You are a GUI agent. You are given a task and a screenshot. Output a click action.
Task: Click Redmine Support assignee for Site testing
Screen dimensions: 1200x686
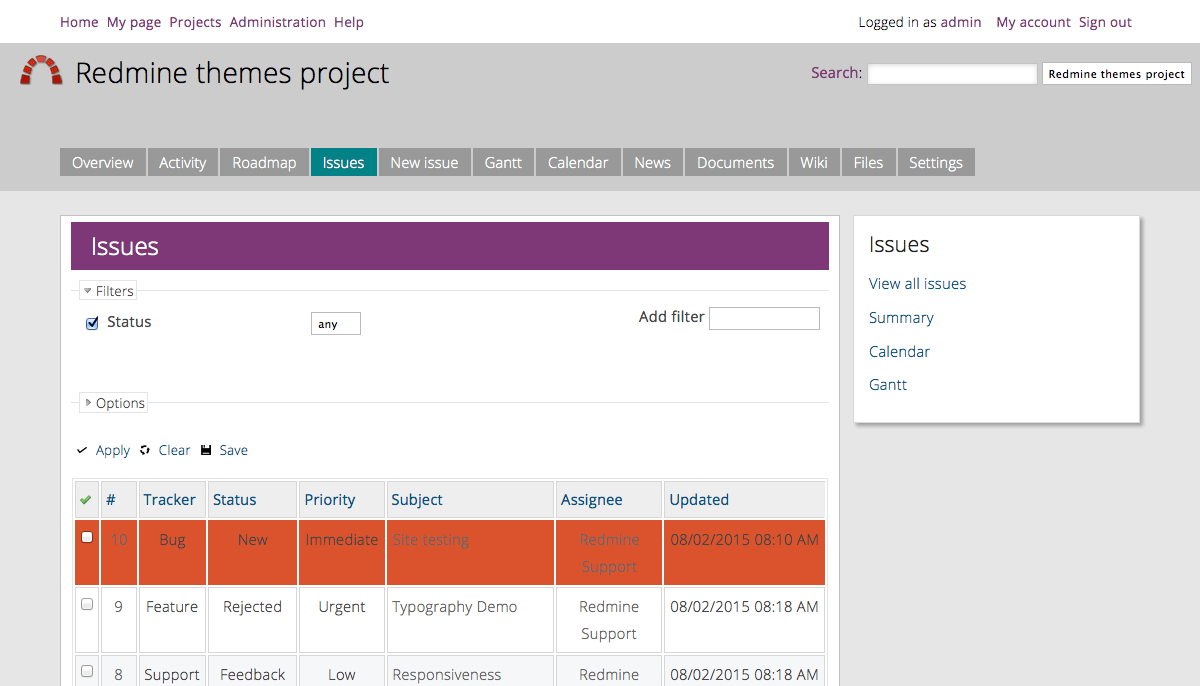coord(609,553)
